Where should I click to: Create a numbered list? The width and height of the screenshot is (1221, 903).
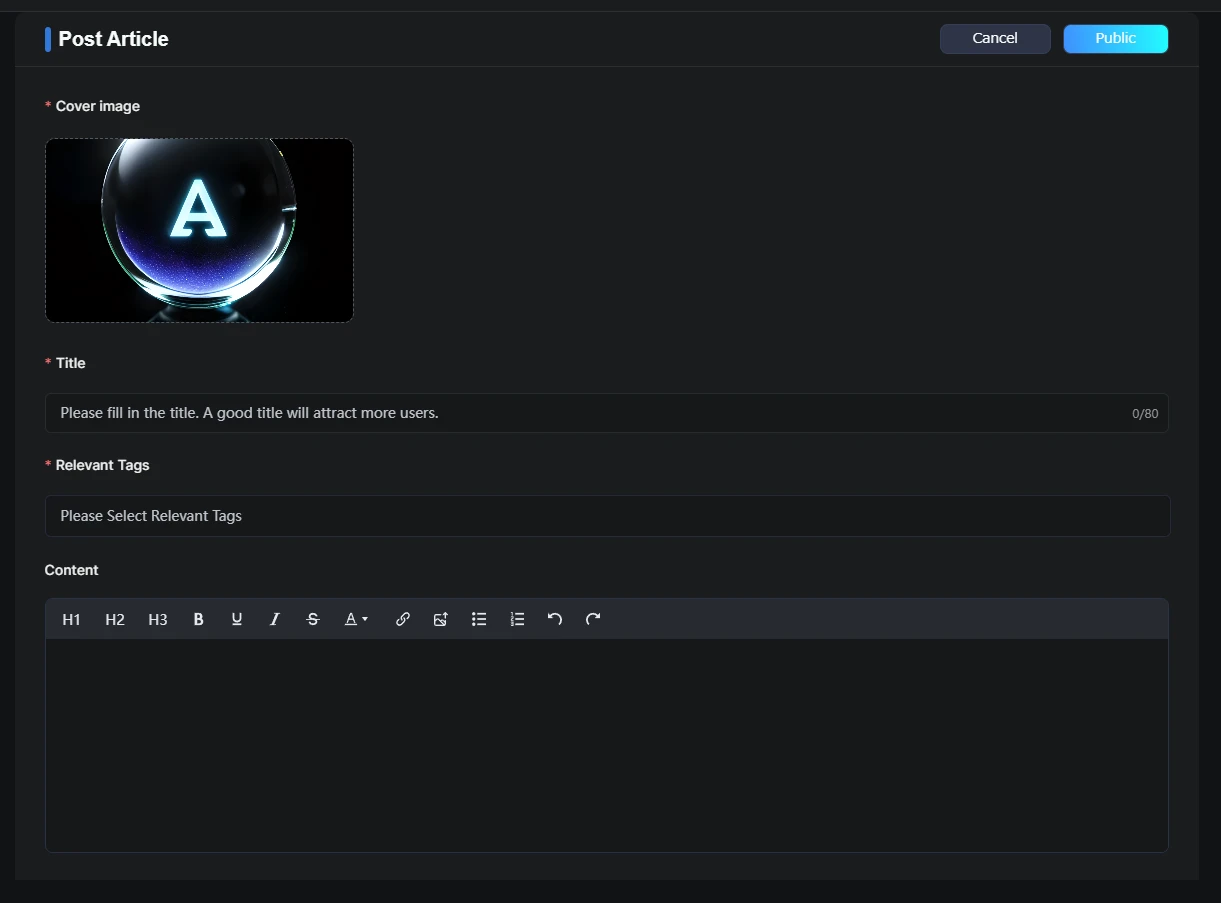(517, 620)
